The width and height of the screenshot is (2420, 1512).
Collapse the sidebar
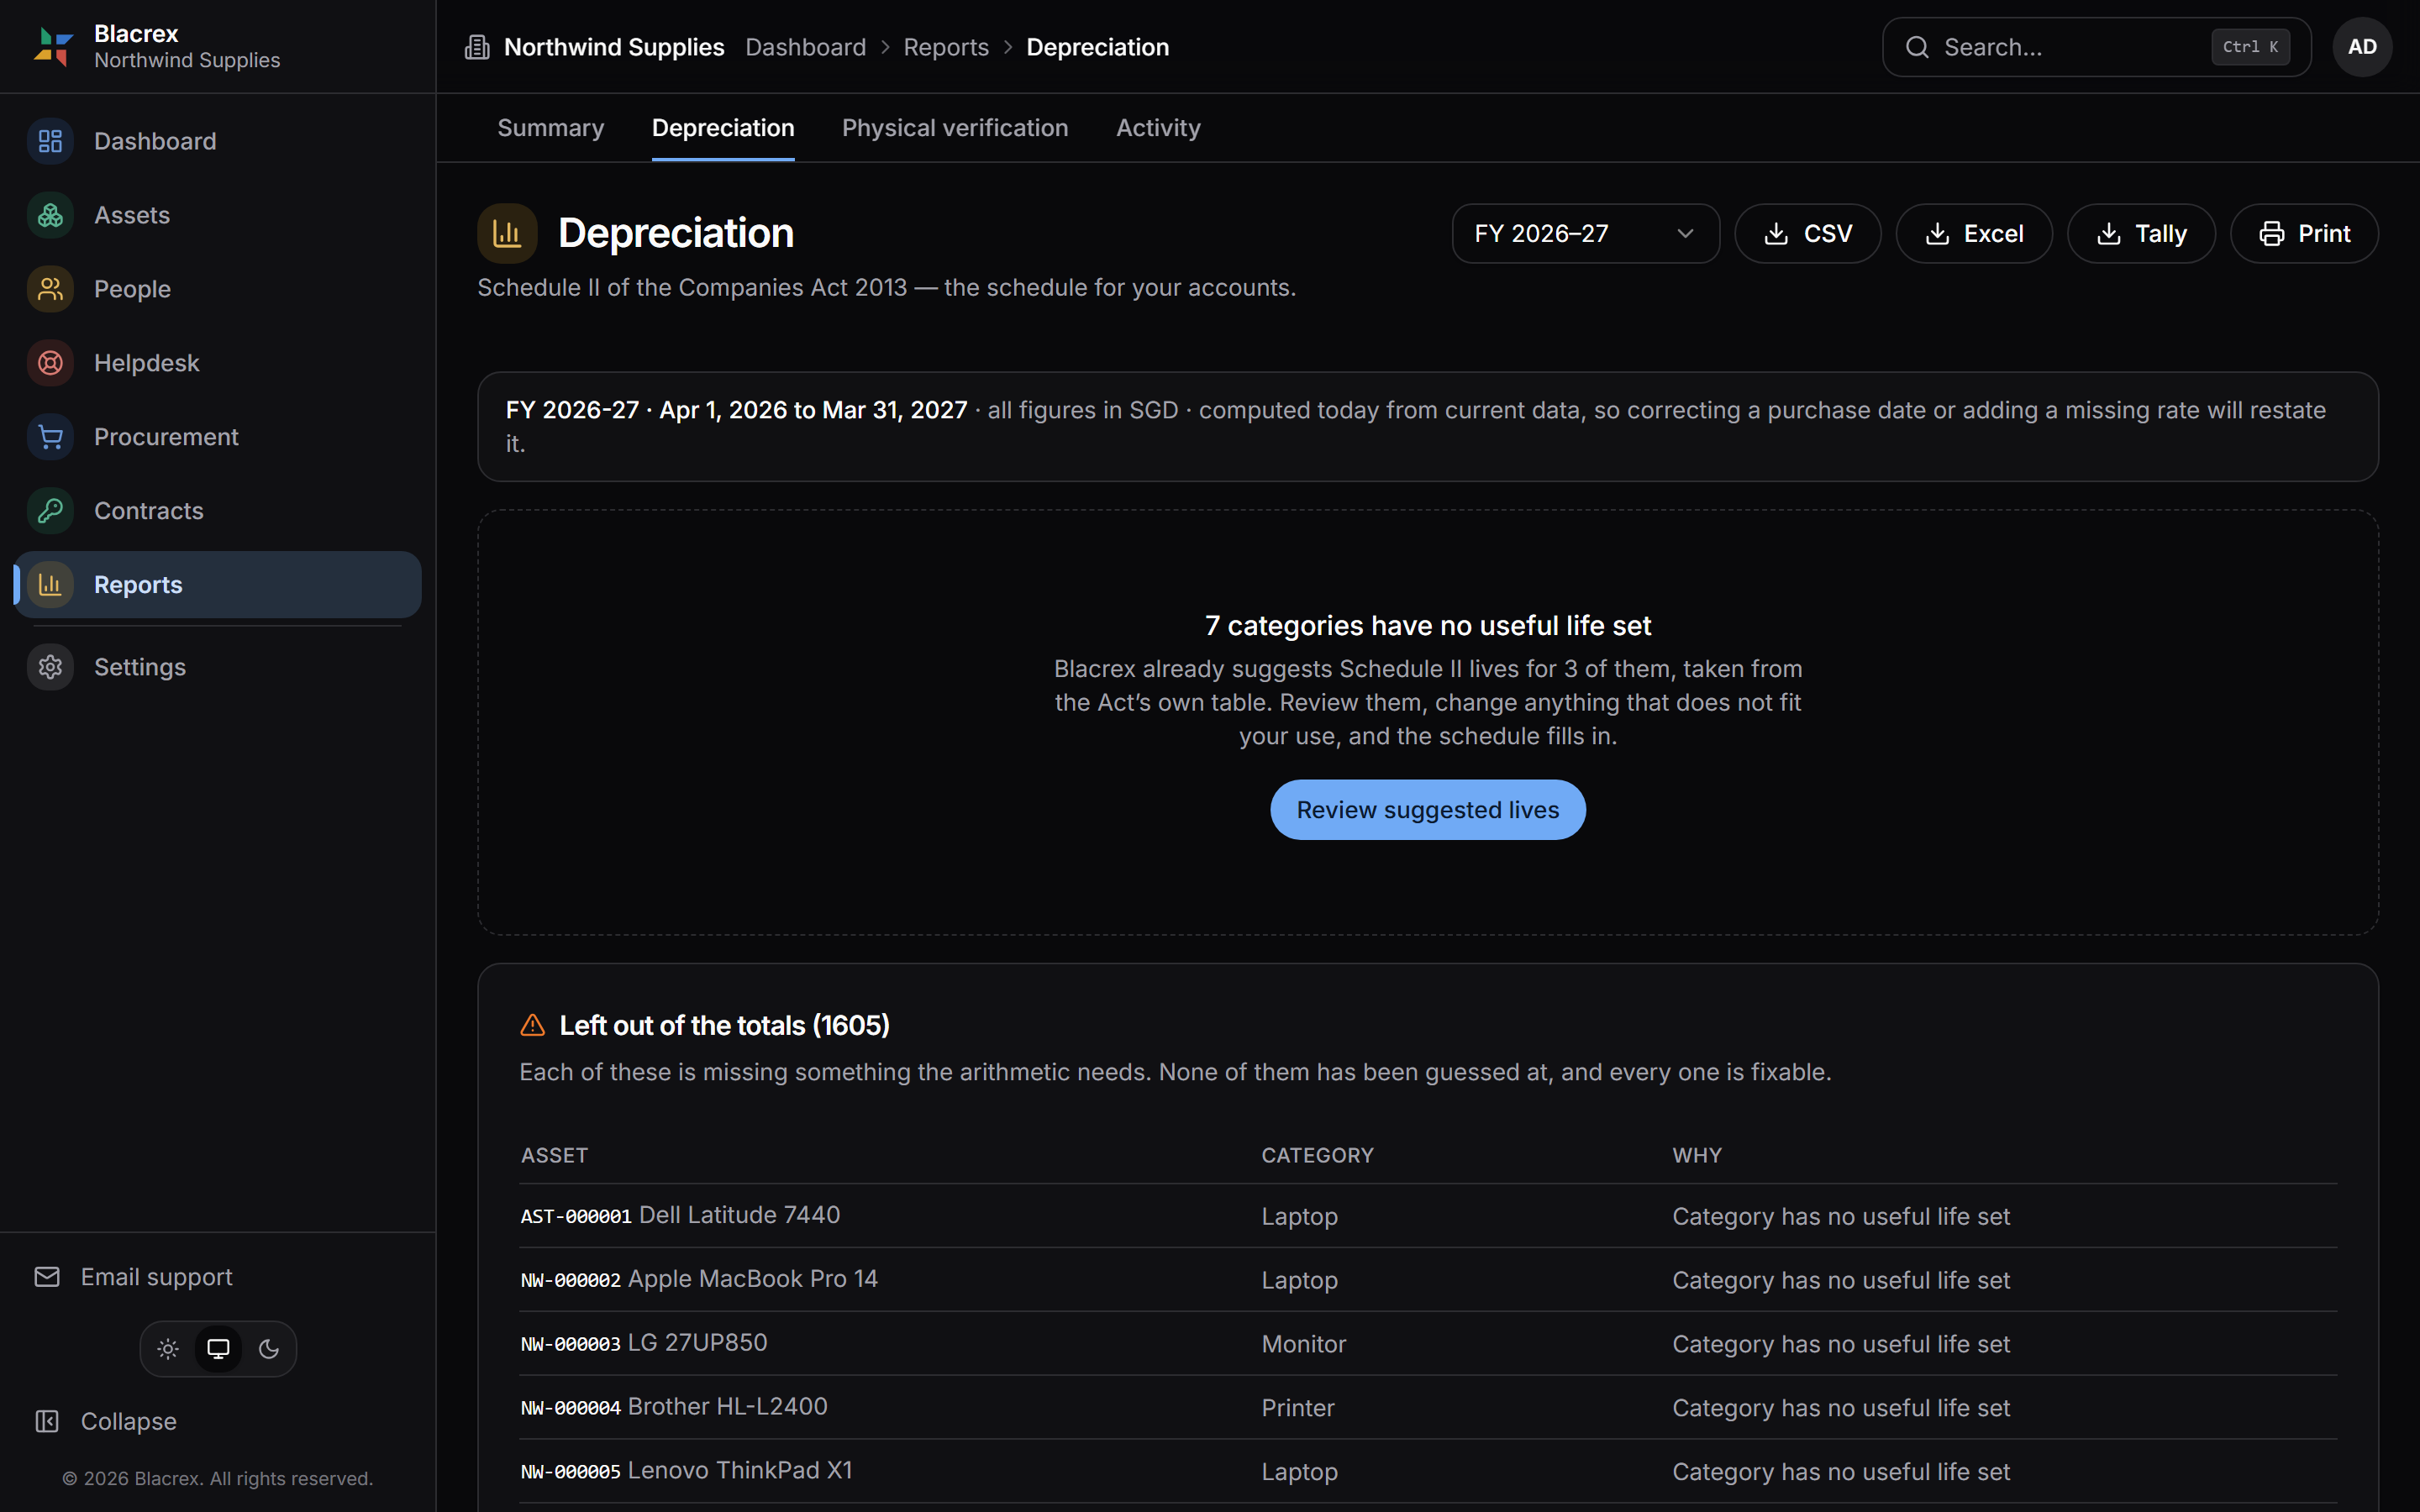106,1421
